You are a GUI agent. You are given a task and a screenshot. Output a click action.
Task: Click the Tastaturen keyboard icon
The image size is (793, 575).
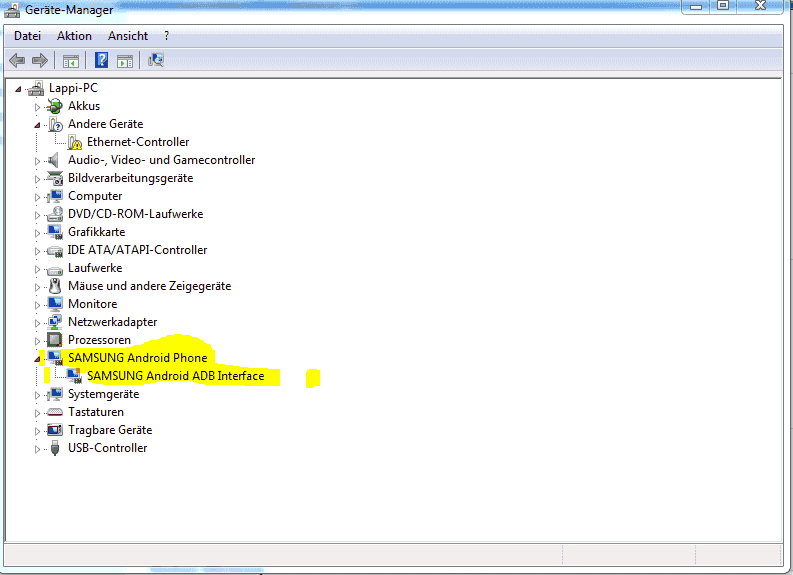coord(55,412)
